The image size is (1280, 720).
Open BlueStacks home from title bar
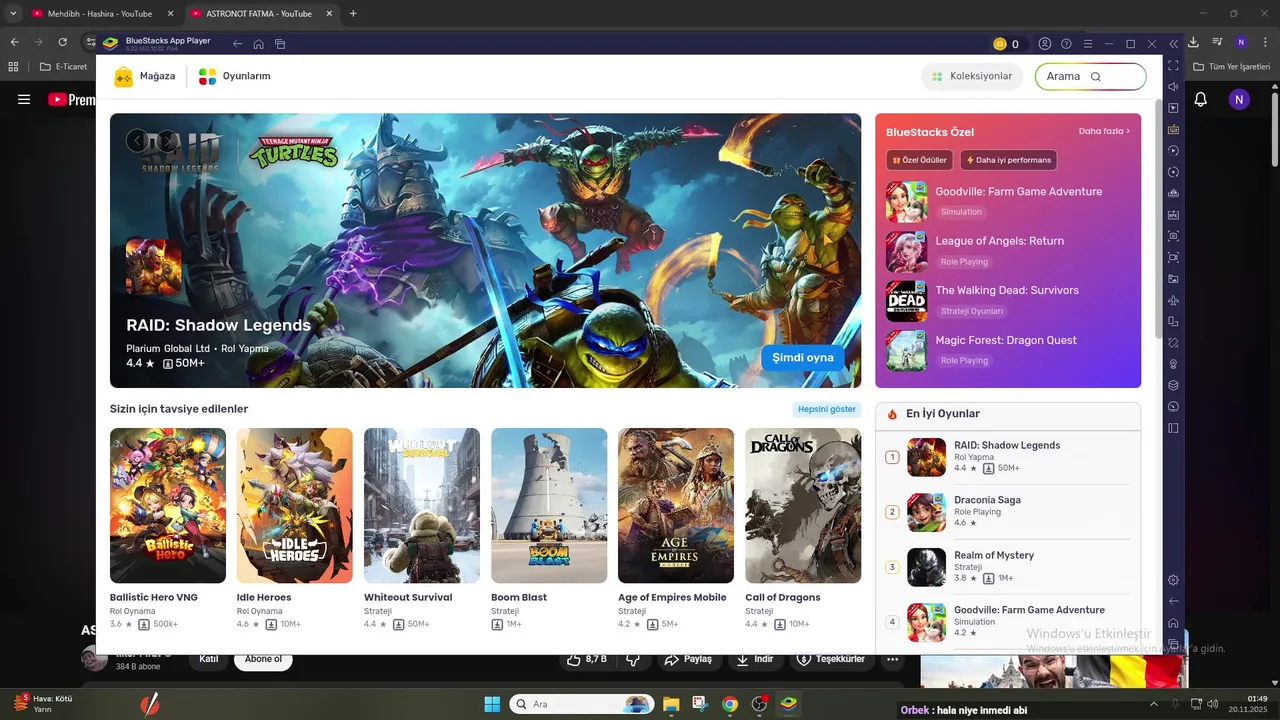258,44
